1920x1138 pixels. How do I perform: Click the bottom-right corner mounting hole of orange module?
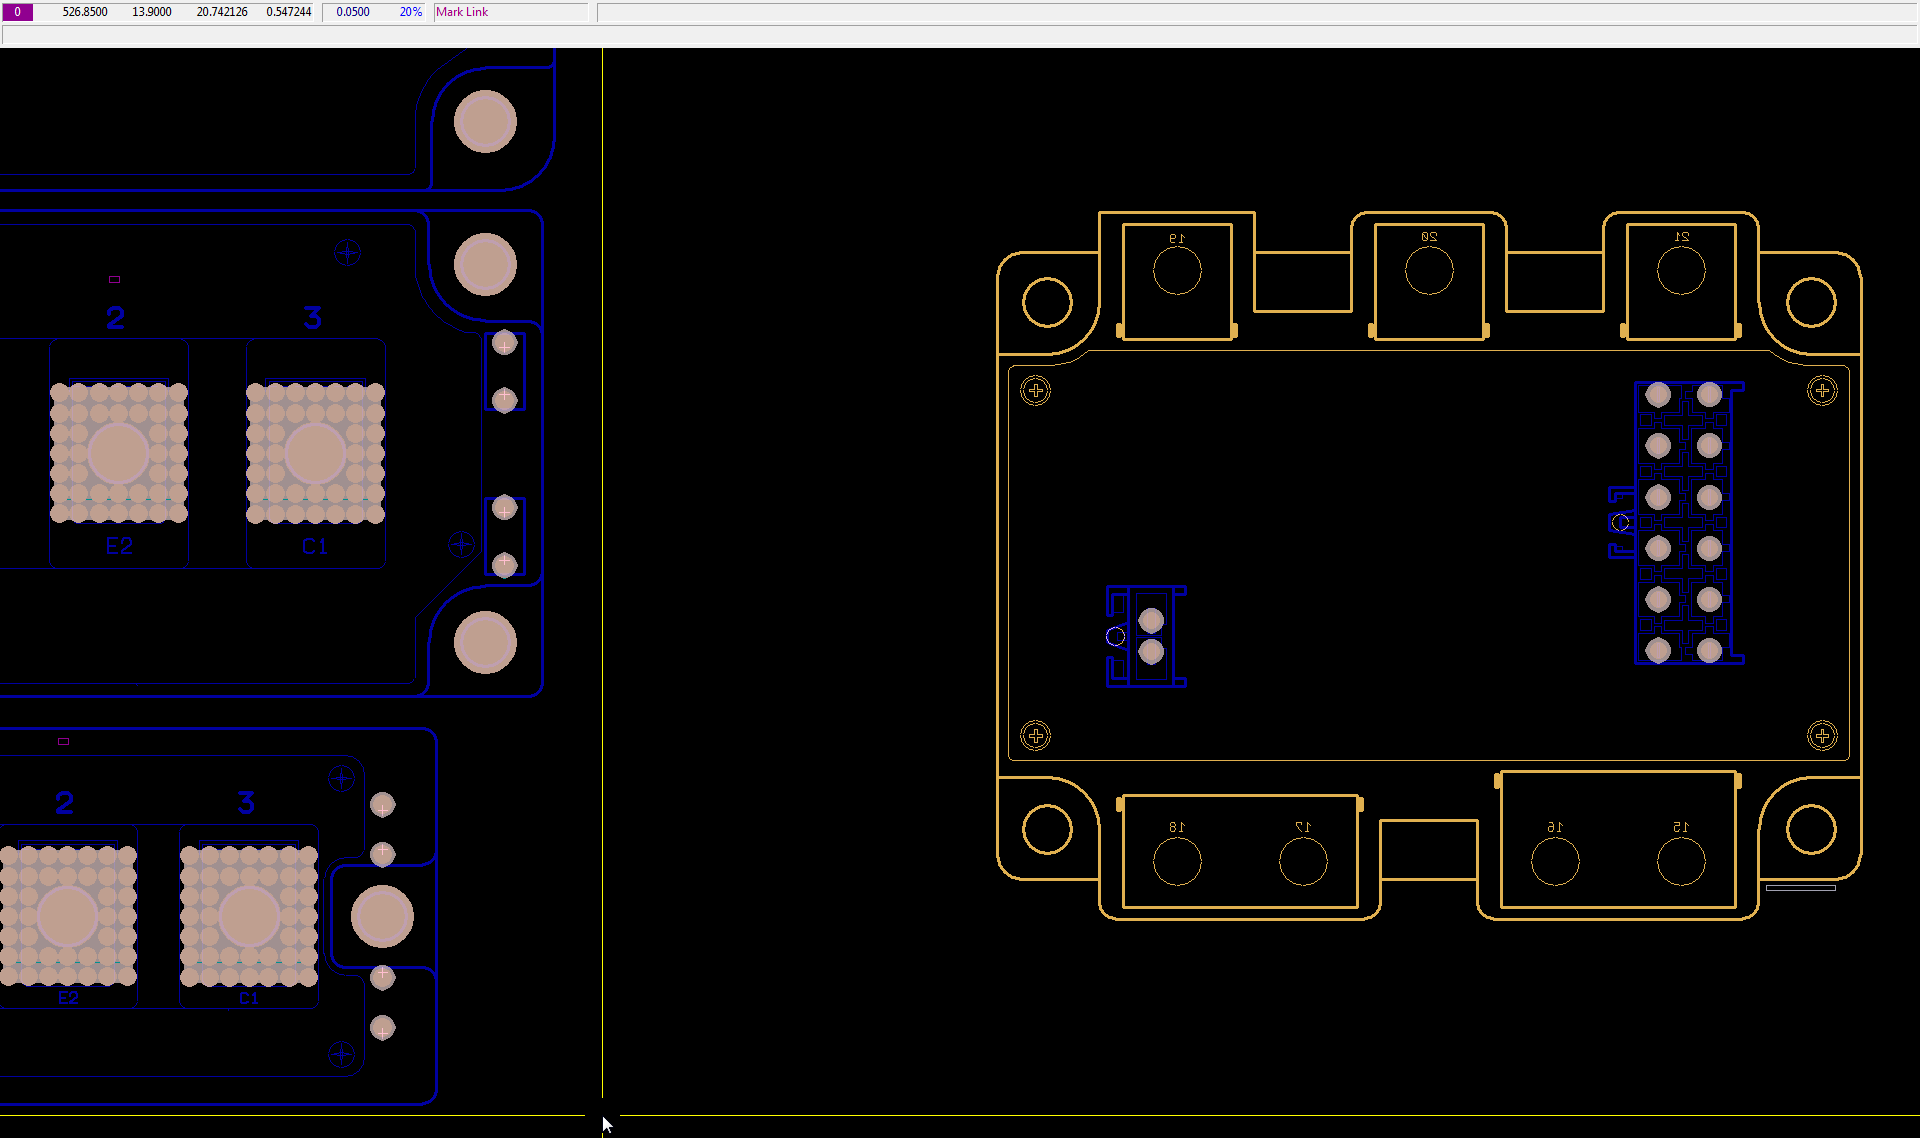click(1811, 829)
